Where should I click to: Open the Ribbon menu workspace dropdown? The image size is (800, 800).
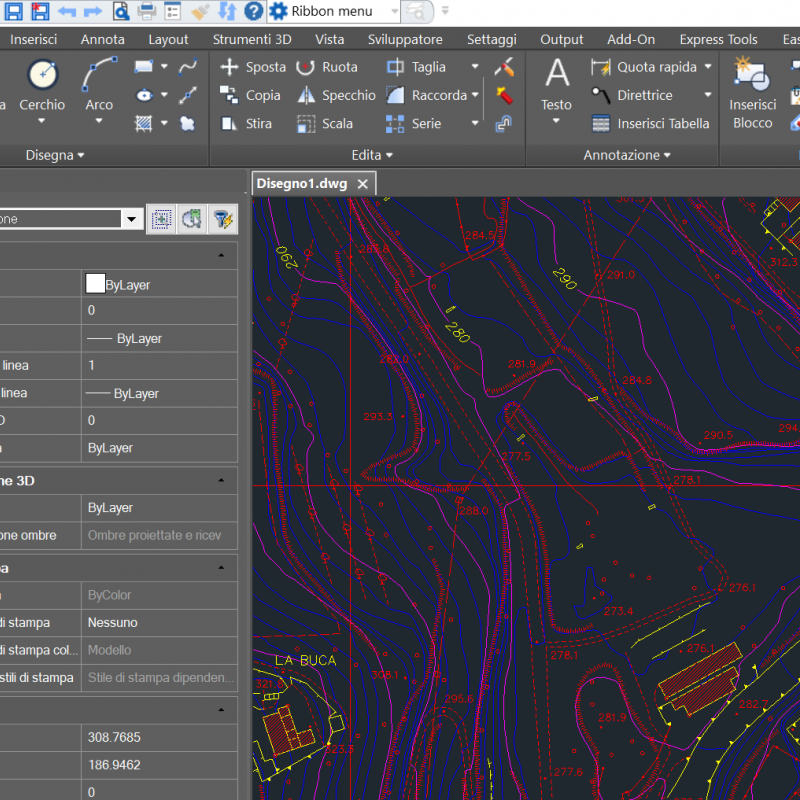coord(393,11)
